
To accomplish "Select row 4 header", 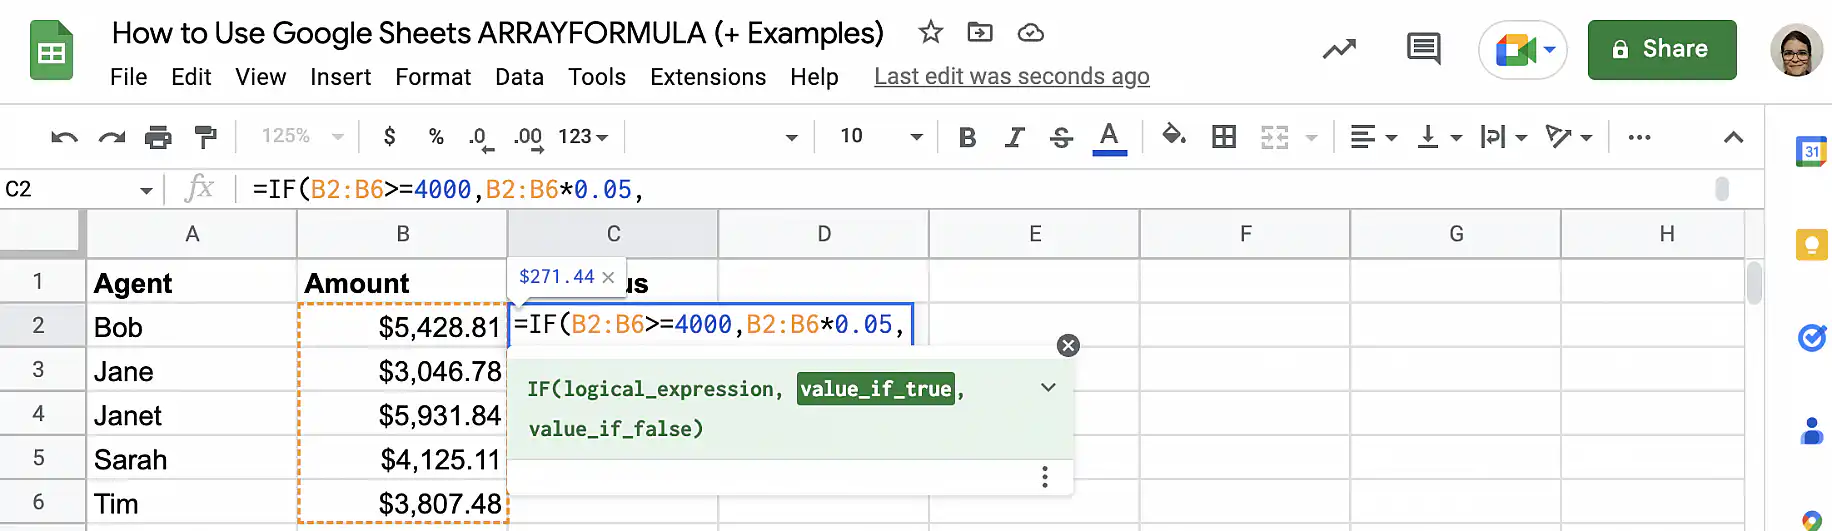I will [x=38, y=413].
